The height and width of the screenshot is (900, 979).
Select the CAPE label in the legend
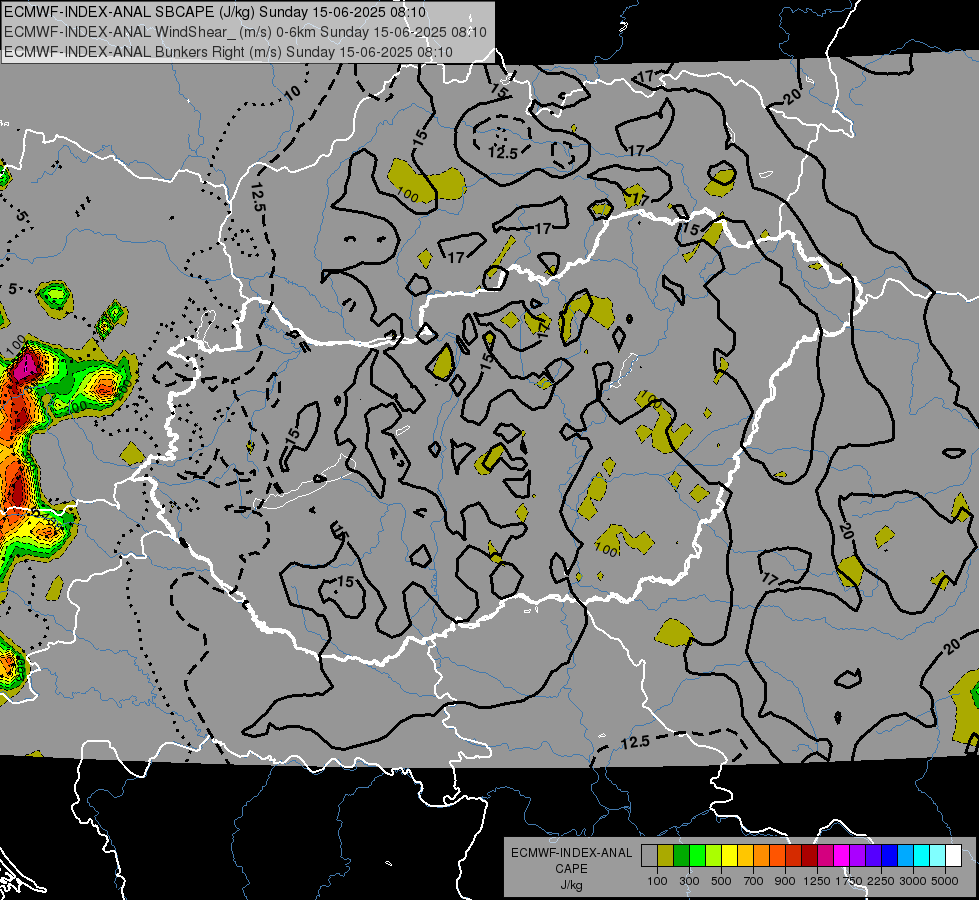click(571, 869)
